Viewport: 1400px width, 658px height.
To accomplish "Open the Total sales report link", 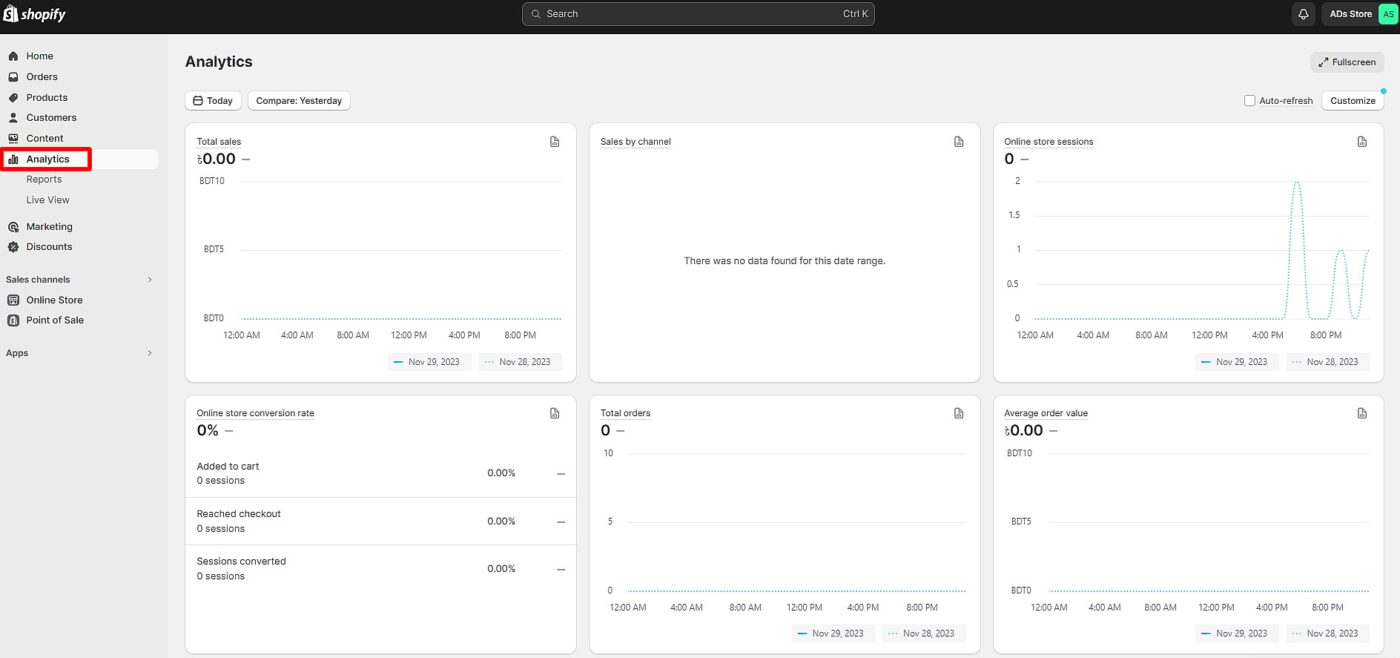I will pos(219,142).
